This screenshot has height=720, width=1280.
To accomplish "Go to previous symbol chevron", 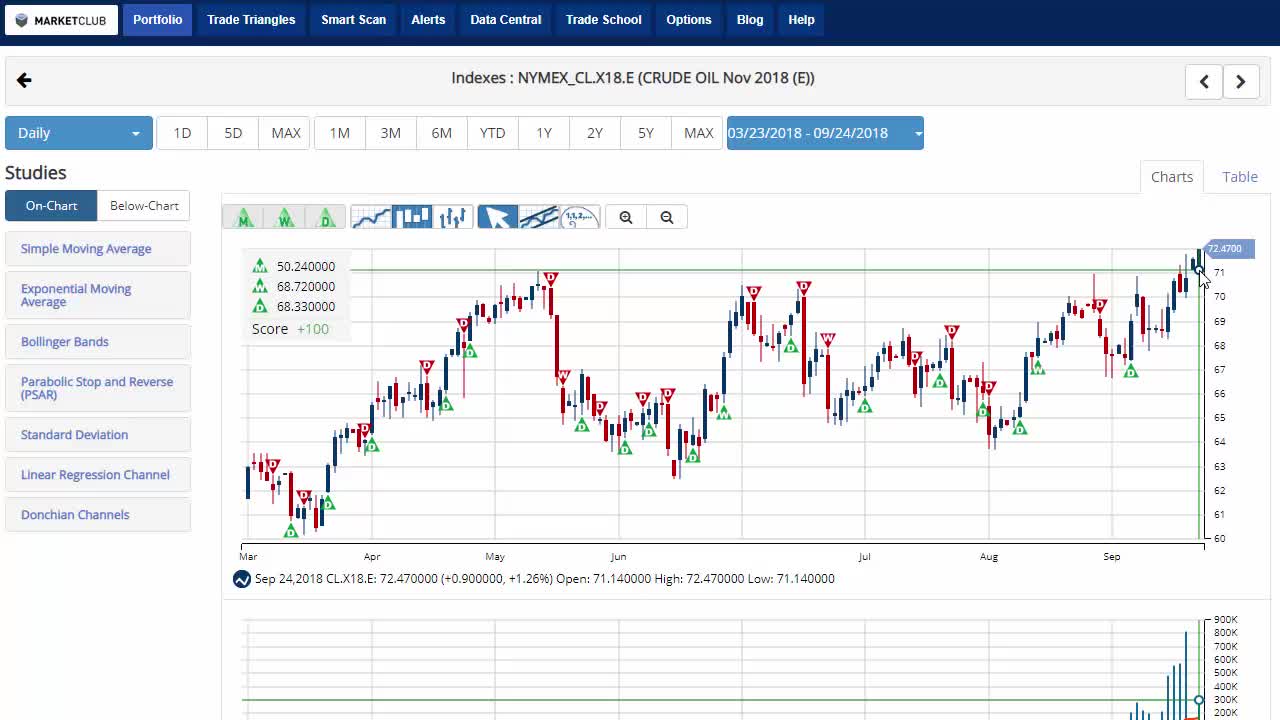I will click(1204, 82).
